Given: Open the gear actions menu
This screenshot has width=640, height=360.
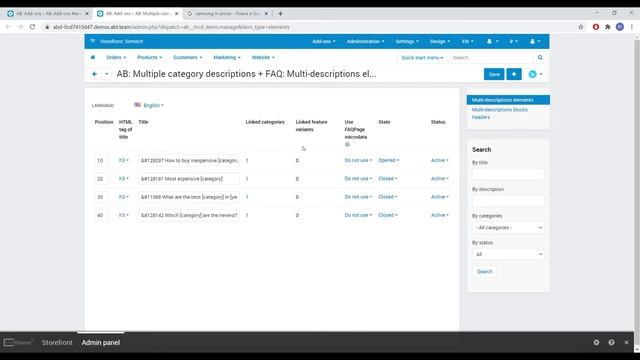Looking at the screenshot, I should click(x=535, y=74).
